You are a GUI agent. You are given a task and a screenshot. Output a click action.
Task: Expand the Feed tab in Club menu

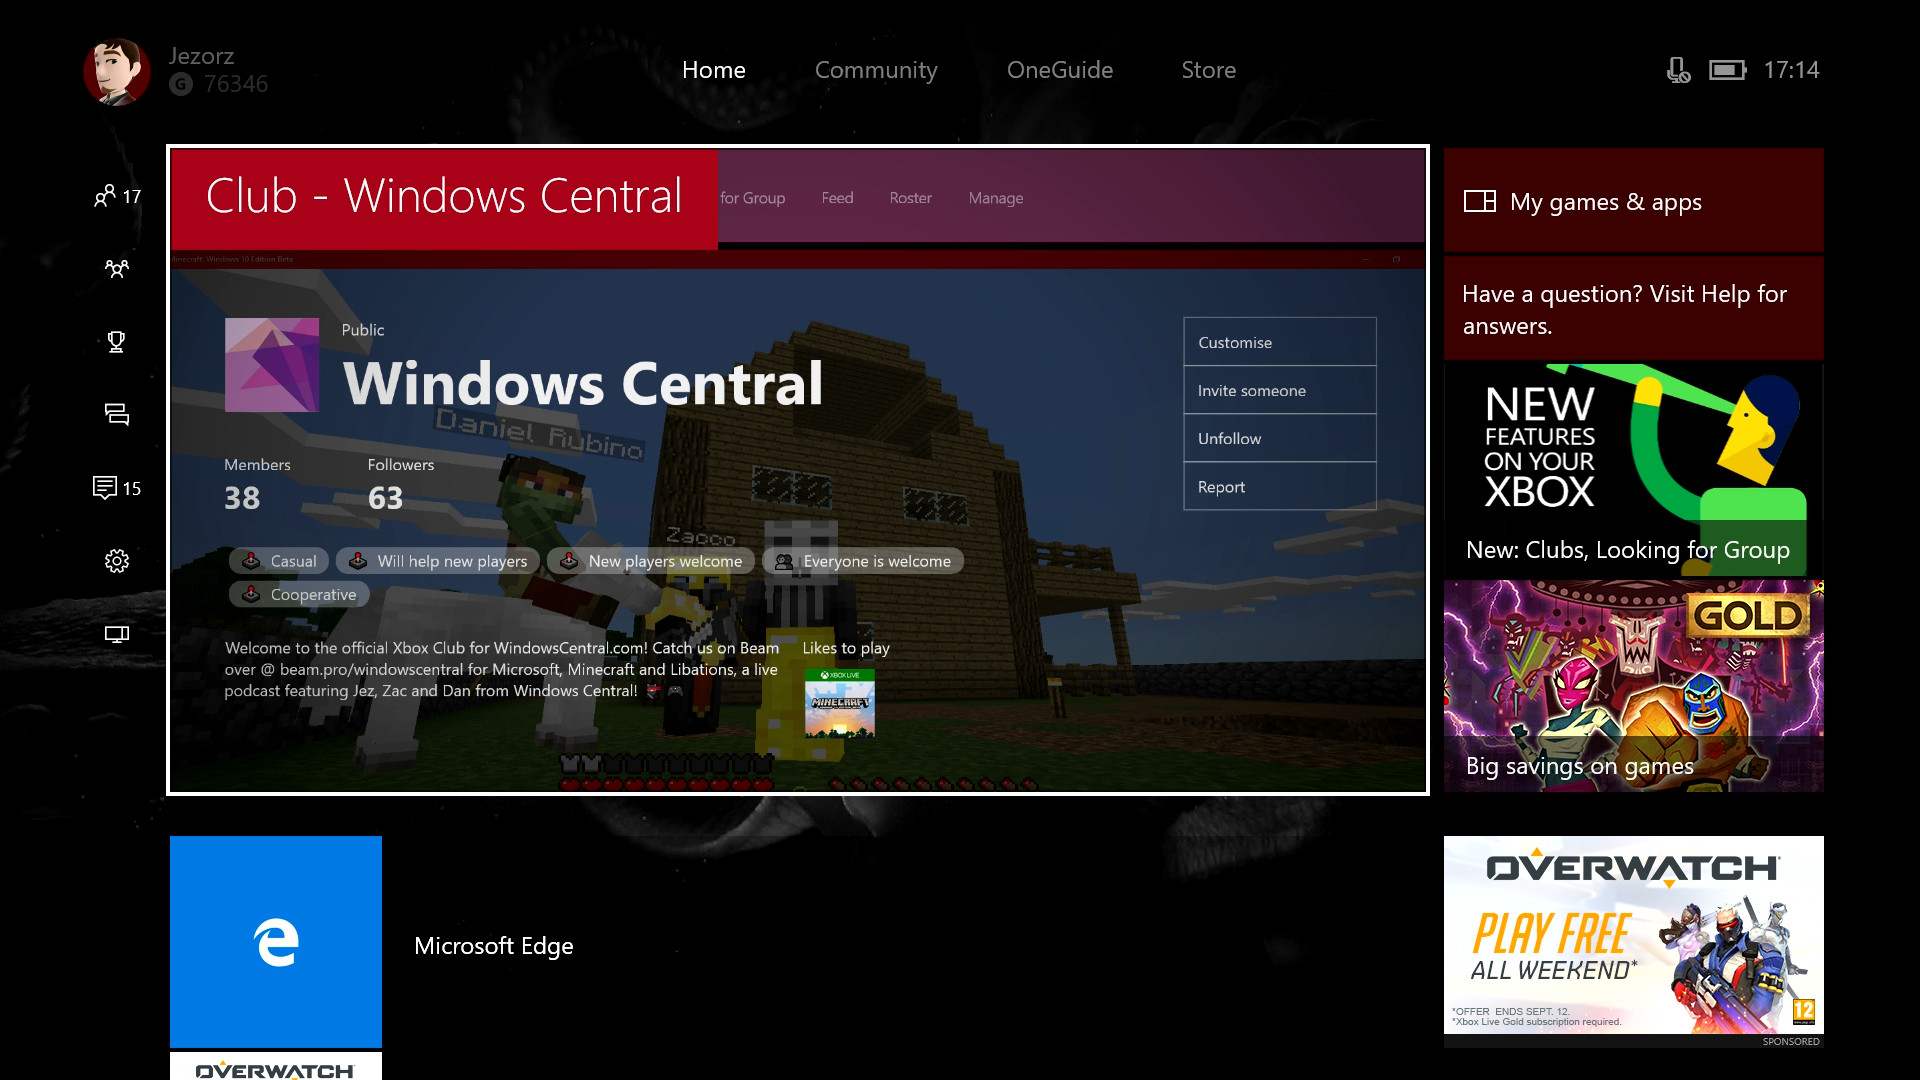click(x=836, y=198)
